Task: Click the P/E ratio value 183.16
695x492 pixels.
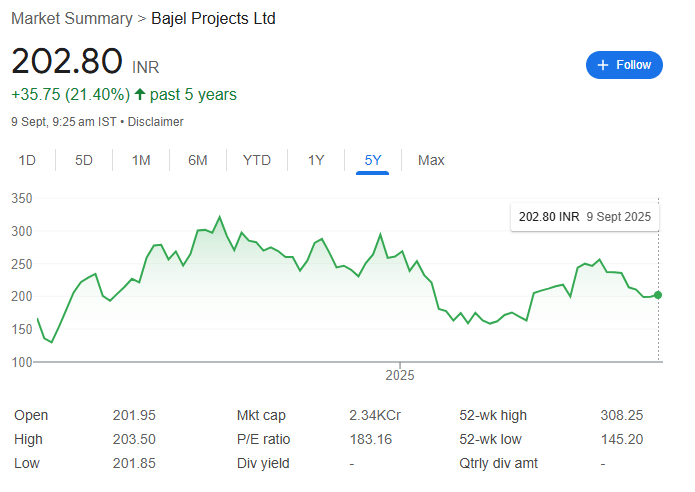Action: pyautogui.click(x=371, y=439)
